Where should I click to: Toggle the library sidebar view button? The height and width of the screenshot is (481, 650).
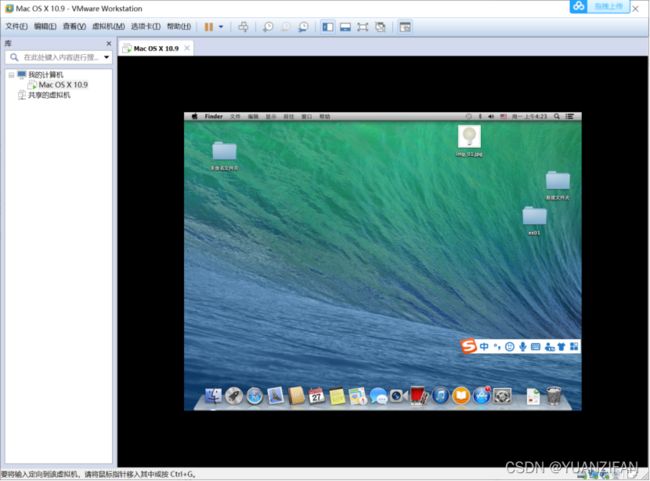pyautogui.click(x=327, y=27)
